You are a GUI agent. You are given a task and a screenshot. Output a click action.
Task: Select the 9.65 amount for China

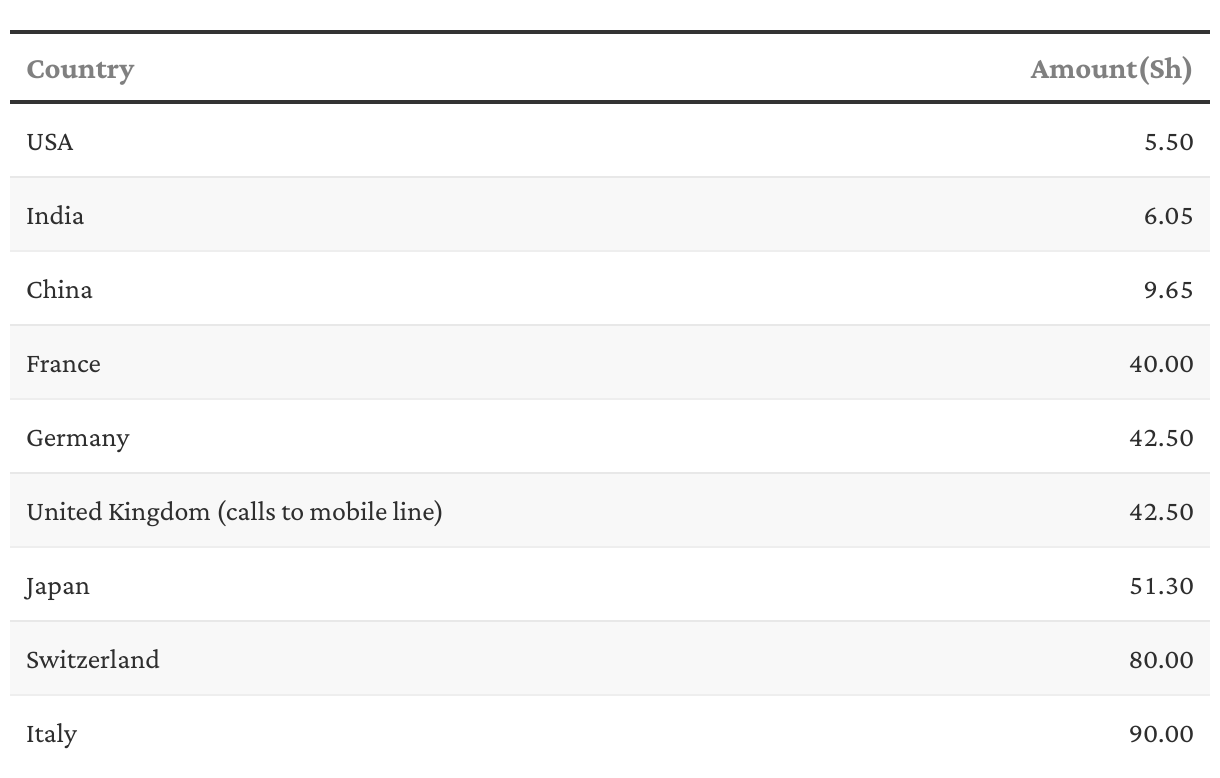[1168, 290]
